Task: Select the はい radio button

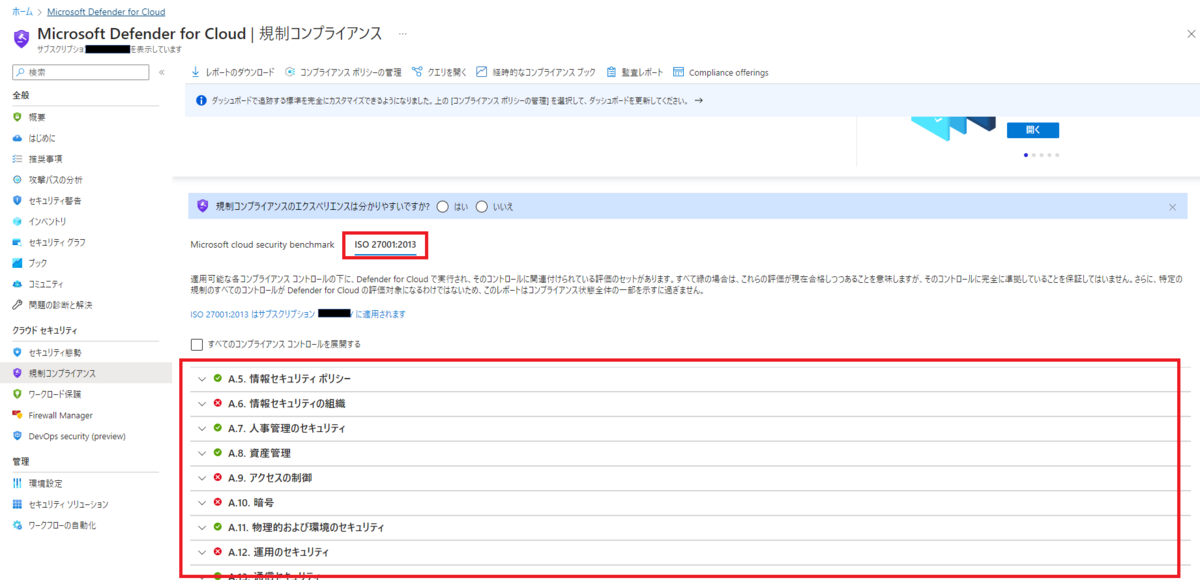Action: pyautogui.click(x=443, y=206)
